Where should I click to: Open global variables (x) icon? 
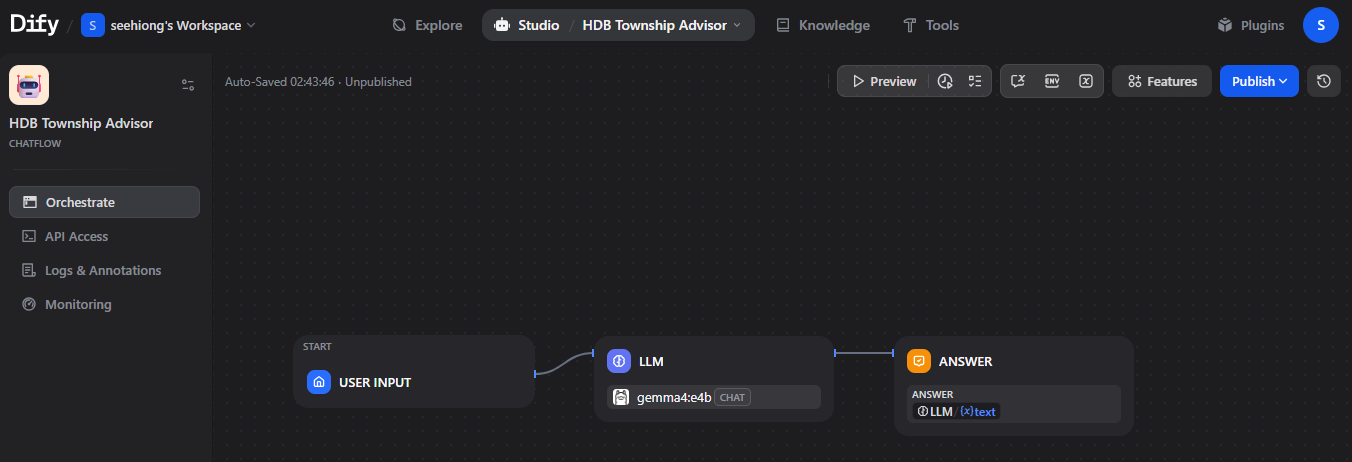pos(1086,81)
